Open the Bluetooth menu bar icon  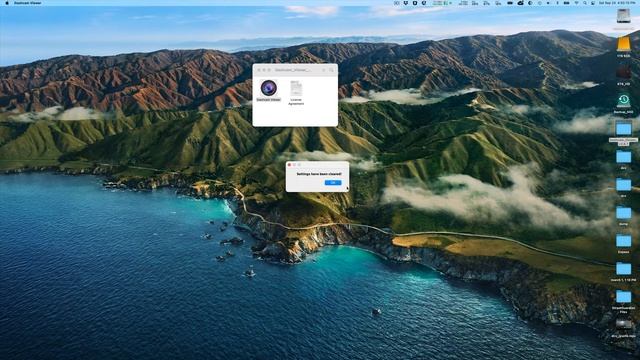click(558, 3)
